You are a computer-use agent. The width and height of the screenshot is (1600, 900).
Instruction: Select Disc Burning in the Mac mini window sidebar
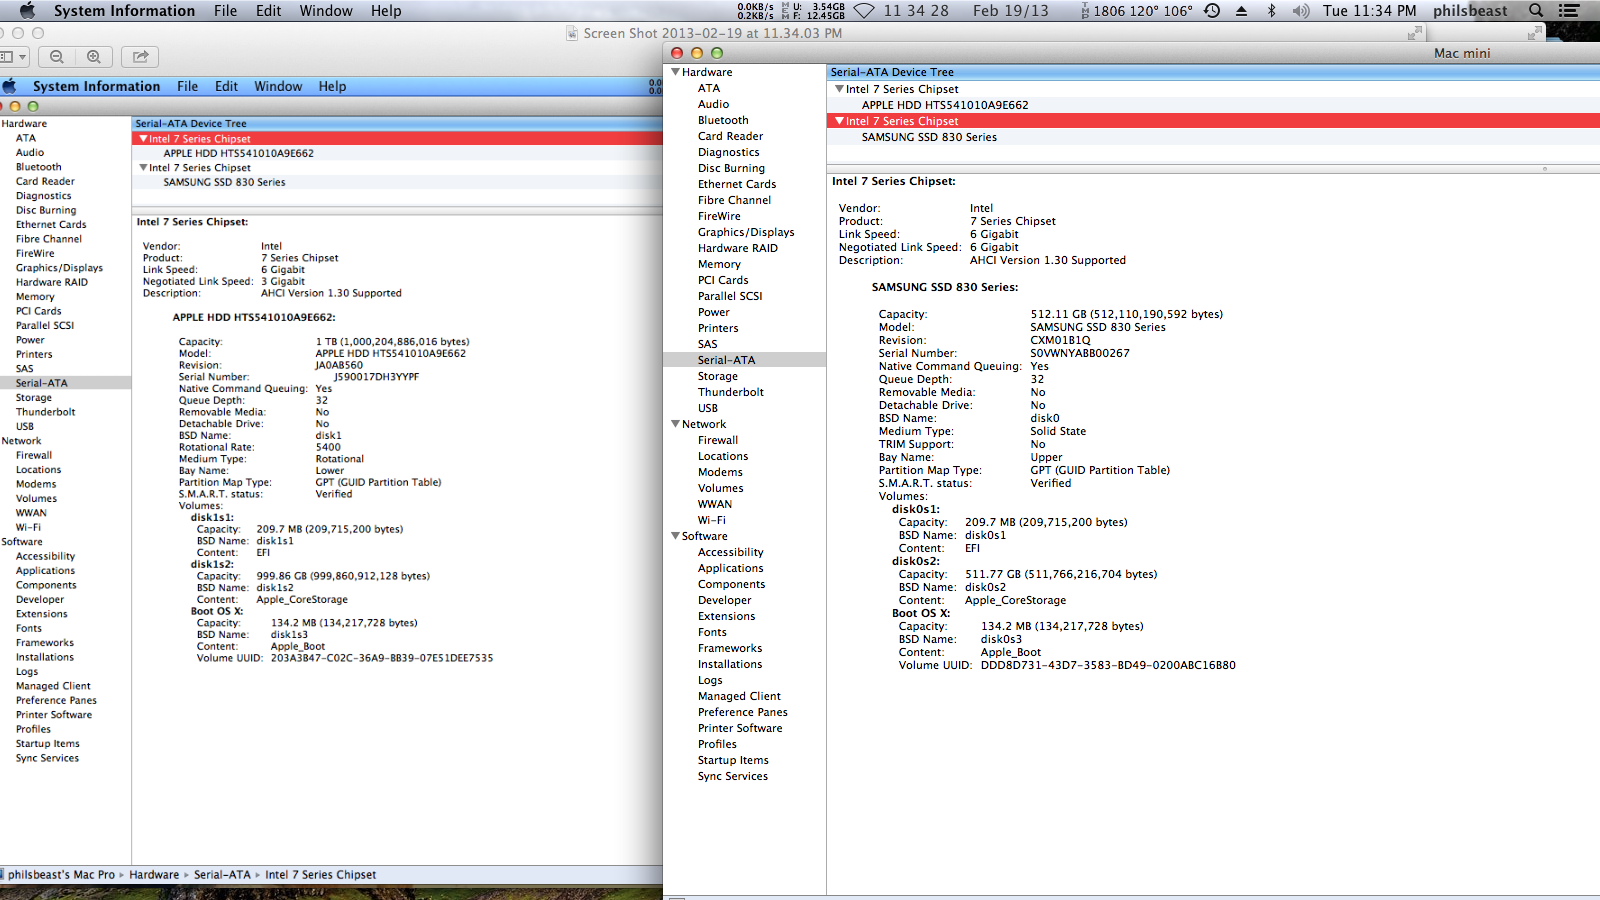pos(731,168)
